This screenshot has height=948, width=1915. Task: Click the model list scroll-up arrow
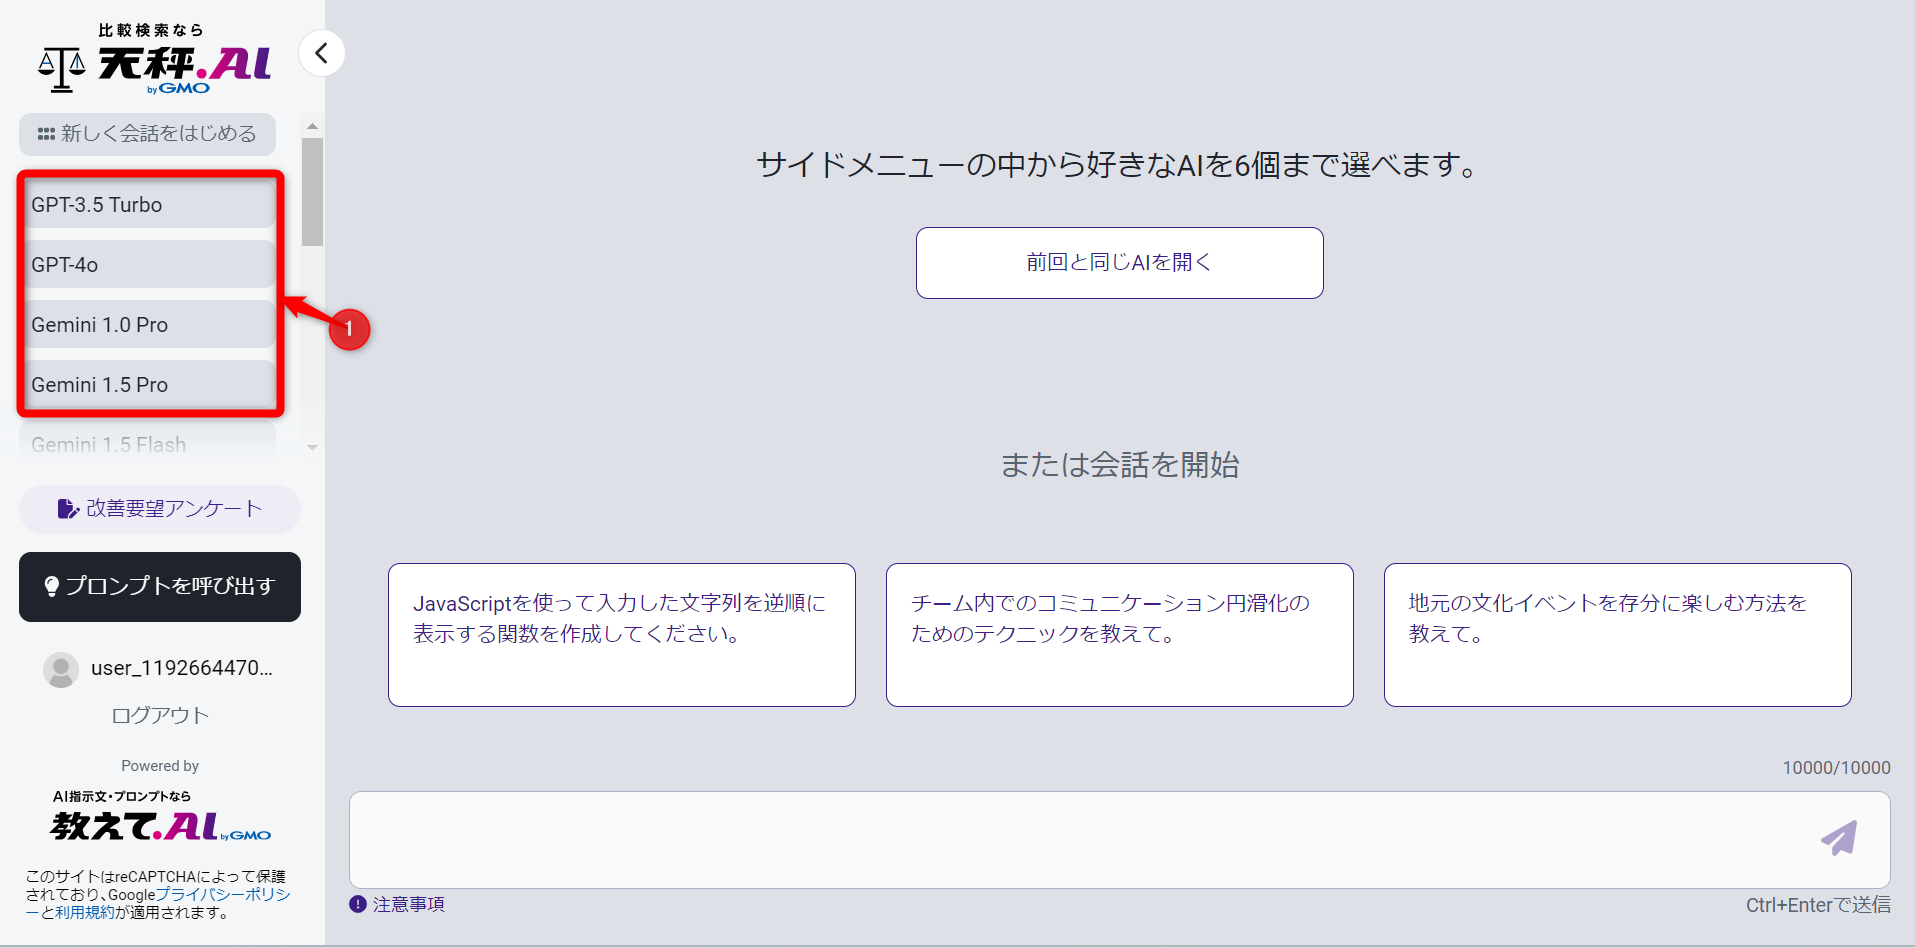[x=312, y=126]
